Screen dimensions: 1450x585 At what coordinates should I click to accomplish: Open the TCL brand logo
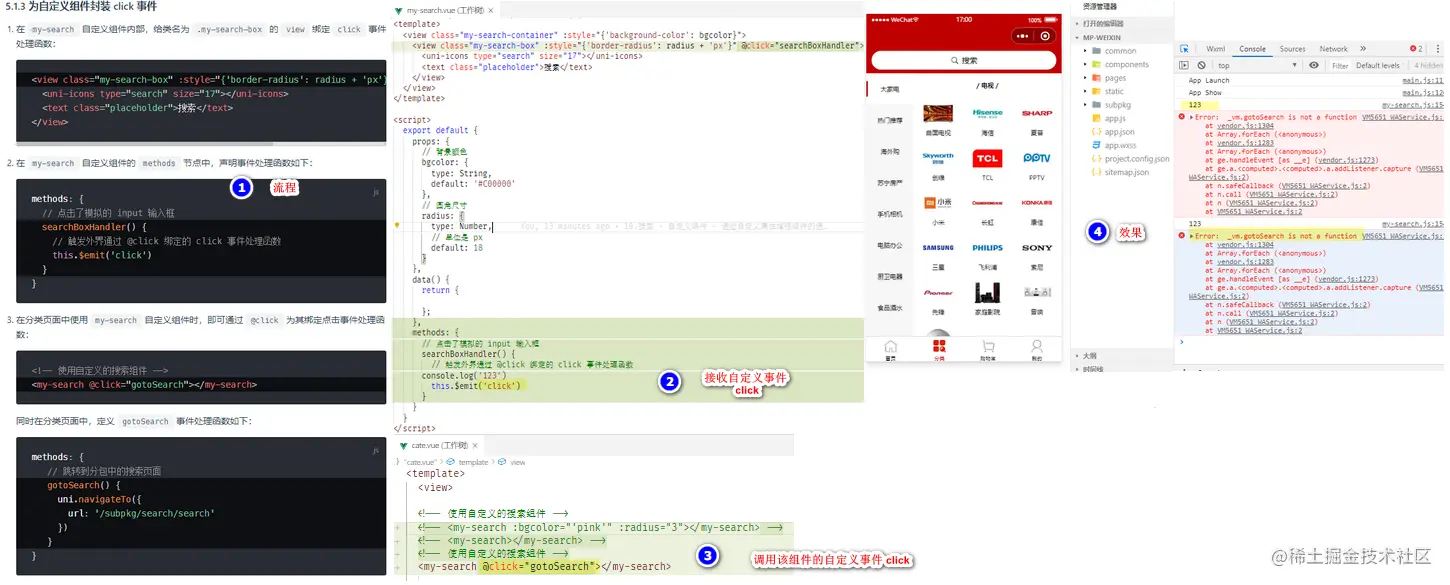[x=988, y=159]
